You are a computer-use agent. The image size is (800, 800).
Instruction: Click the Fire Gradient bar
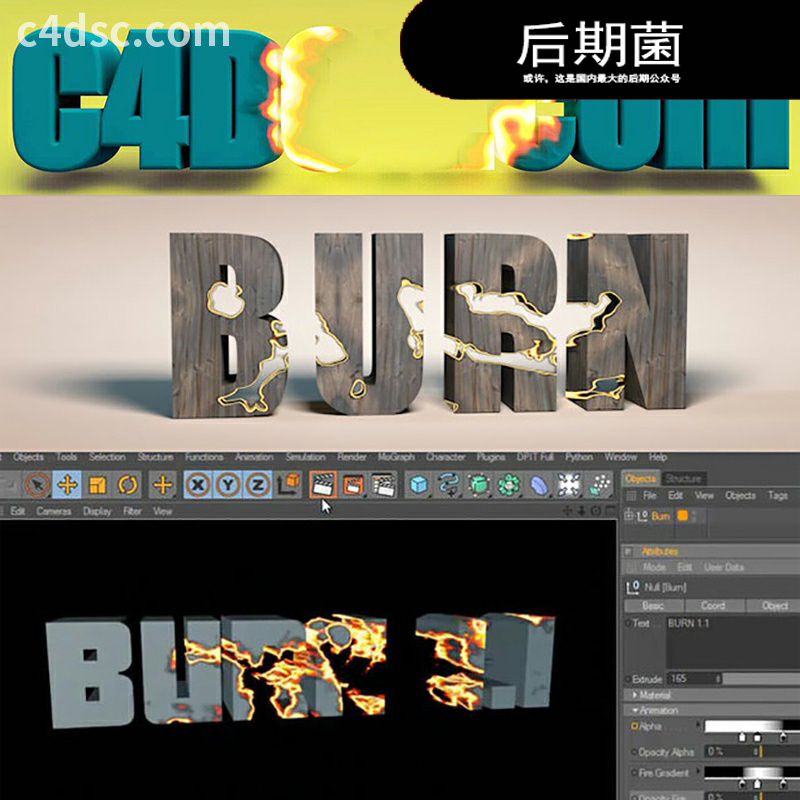click(752, 772)
